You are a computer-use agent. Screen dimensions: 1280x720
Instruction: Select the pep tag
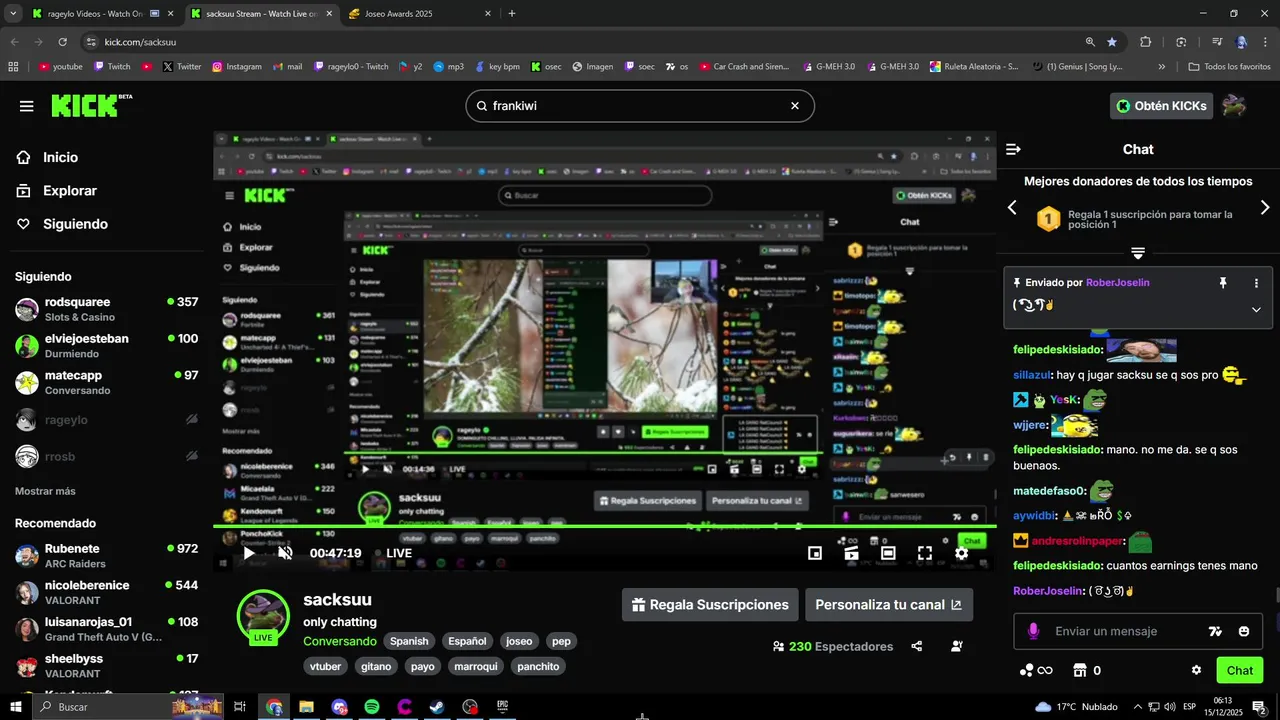point(561,641)
